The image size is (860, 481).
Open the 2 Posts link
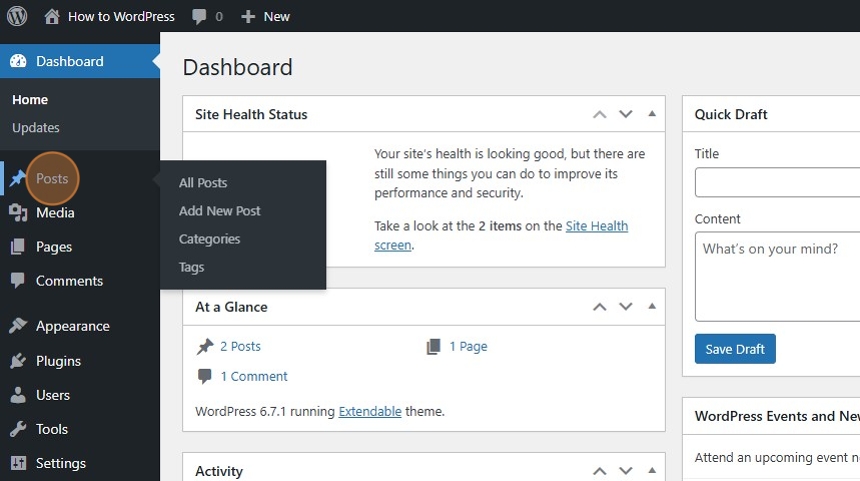pyautogui.click(x=240, y=346)
